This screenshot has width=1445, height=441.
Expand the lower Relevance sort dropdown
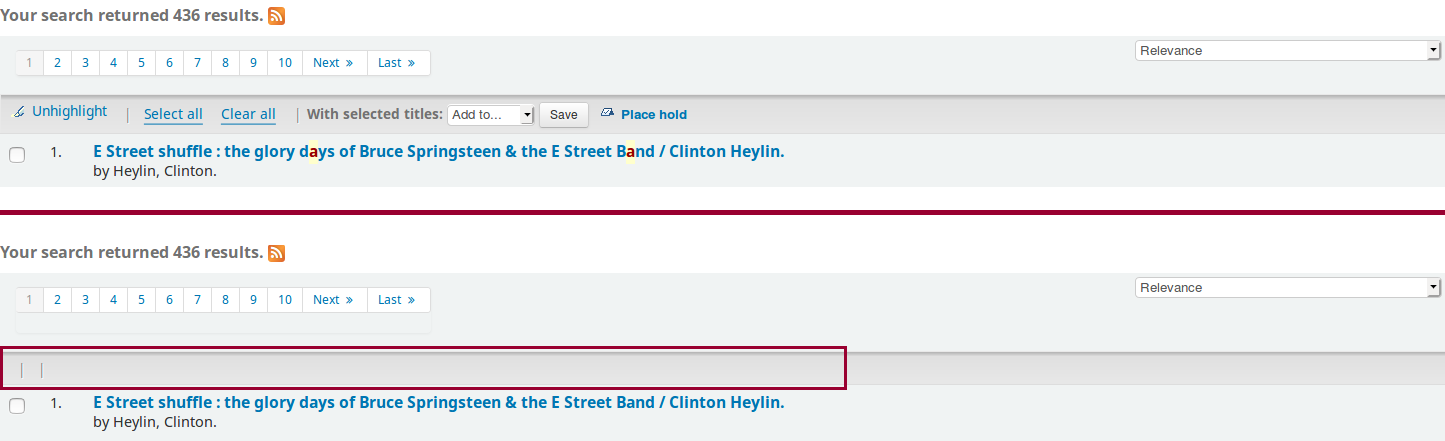click(1287, 288)
